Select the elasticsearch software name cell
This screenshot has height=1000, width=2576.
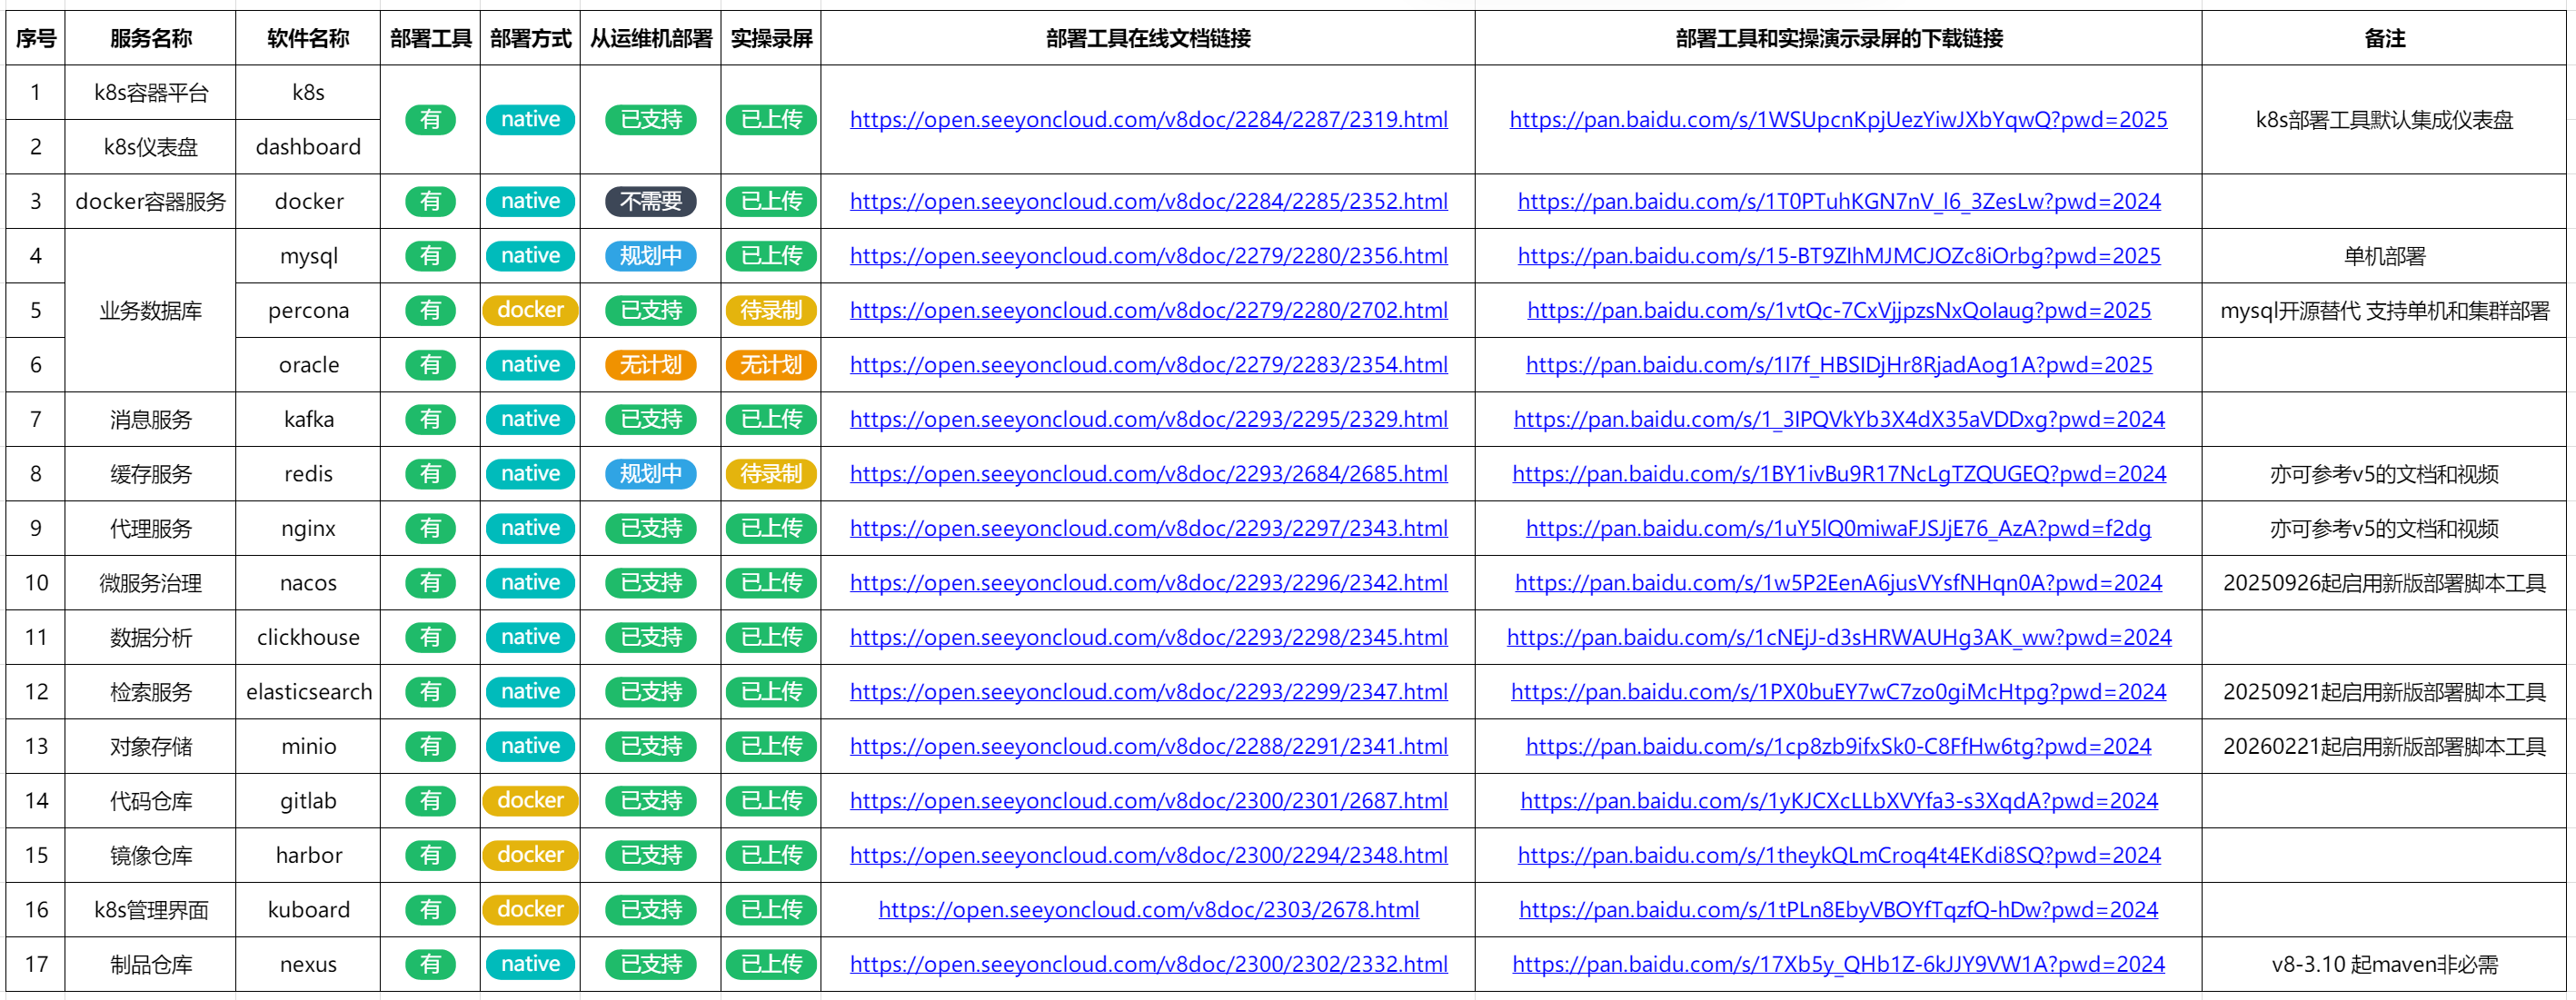[x=308, y=692]
